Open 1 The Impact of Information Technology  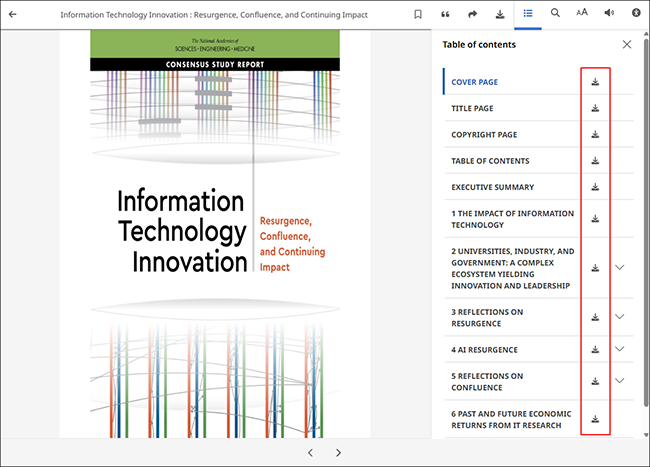(512, 219)
